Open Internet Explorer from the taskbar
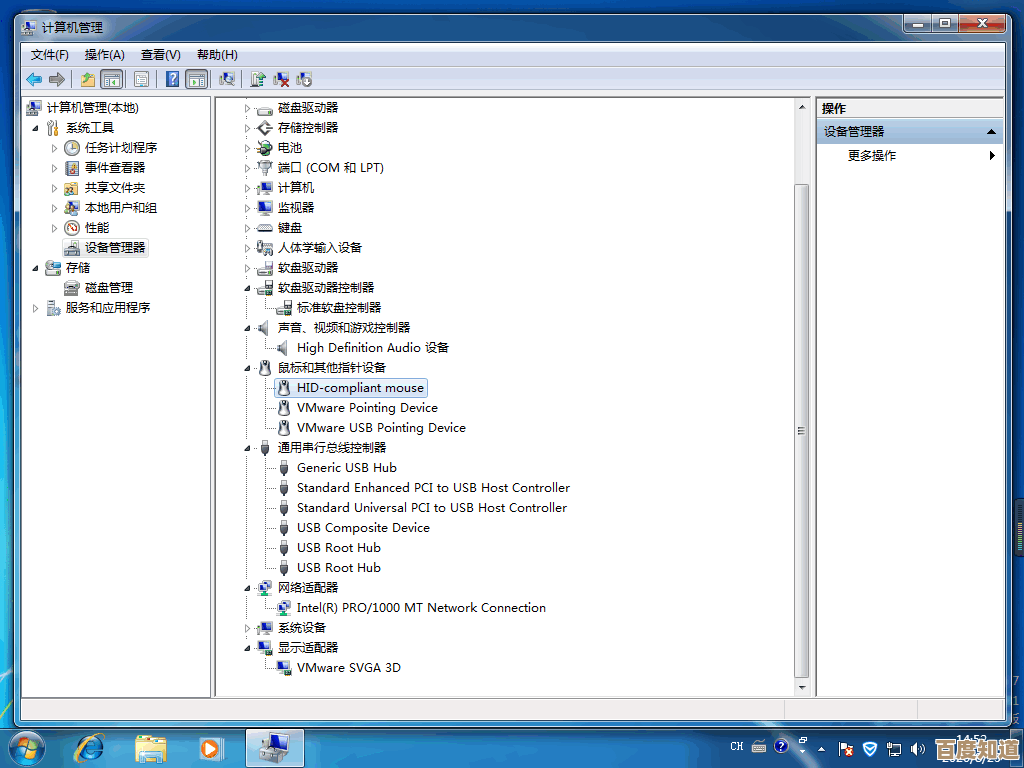 tap(90, 747)
